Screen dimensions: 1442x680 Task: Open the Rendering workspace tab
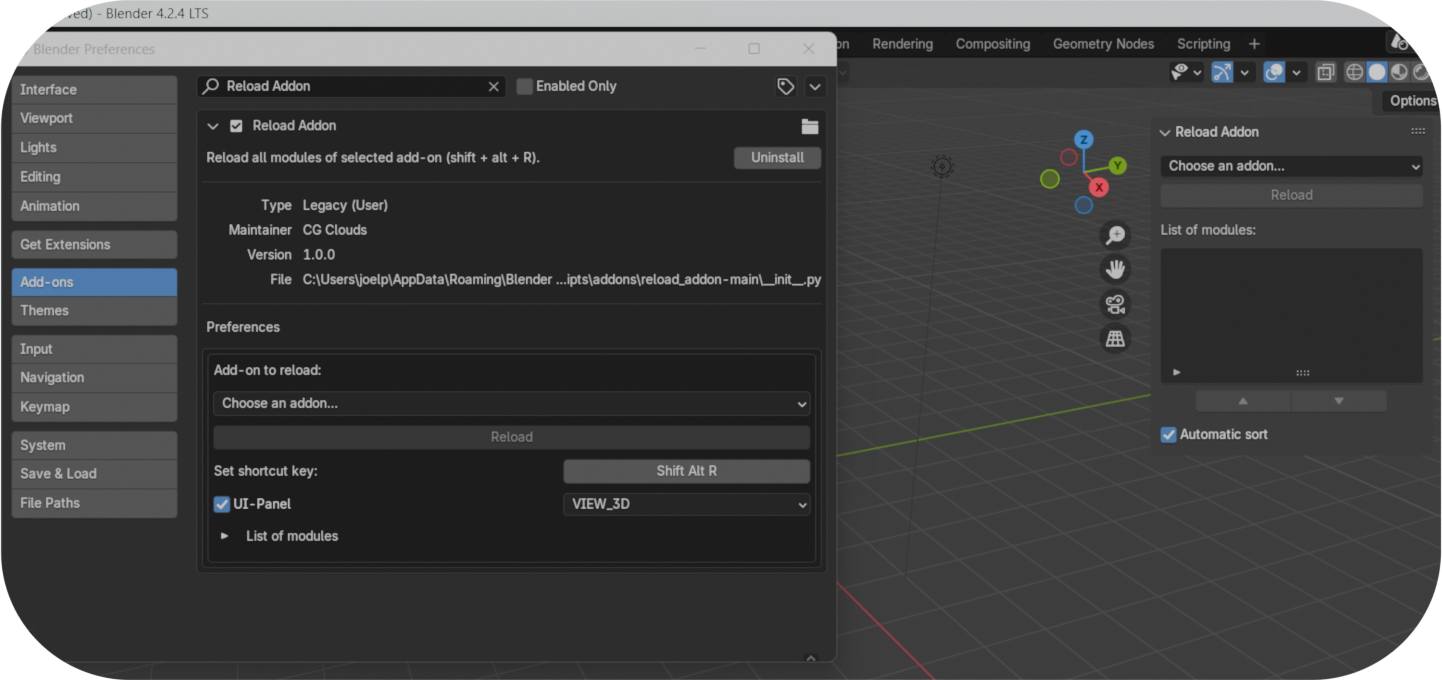pos(902,43)
